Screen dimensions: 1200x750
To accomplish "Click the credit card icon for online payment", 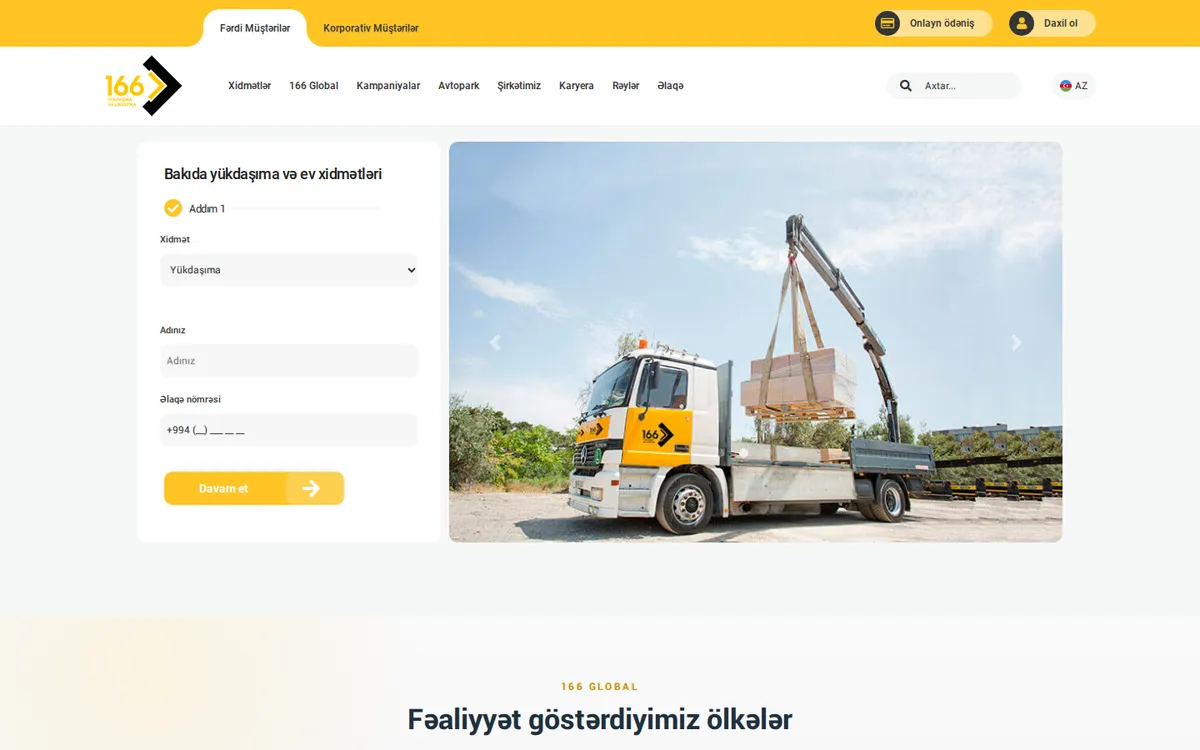I will (x=888, y=23).
